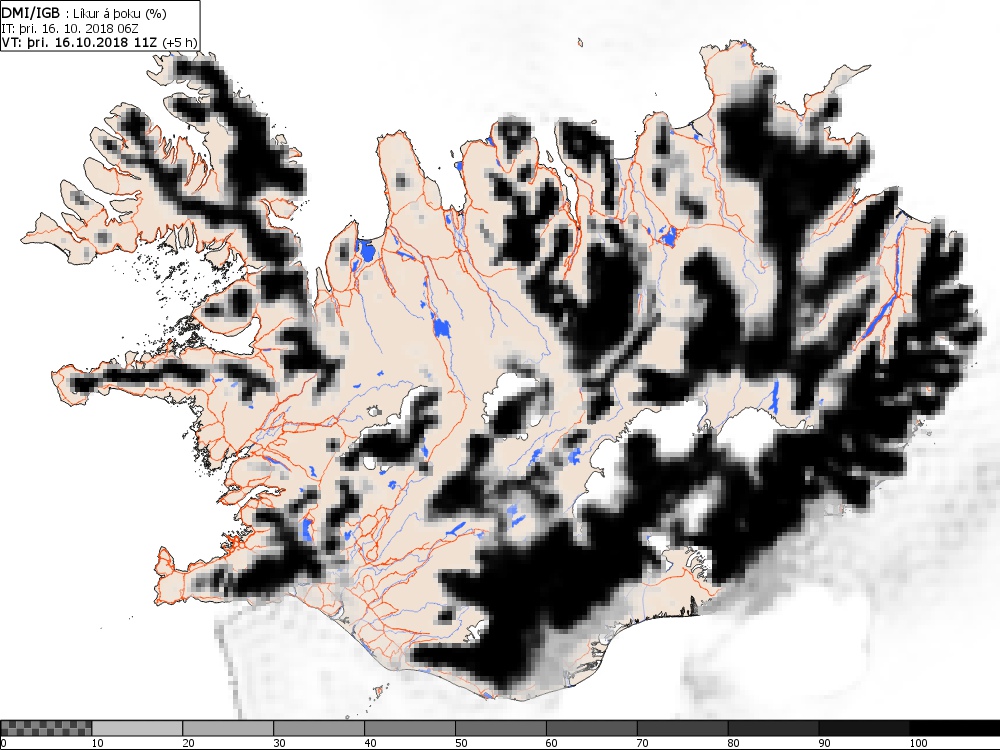Click the '80' scale label

point(734,743)
